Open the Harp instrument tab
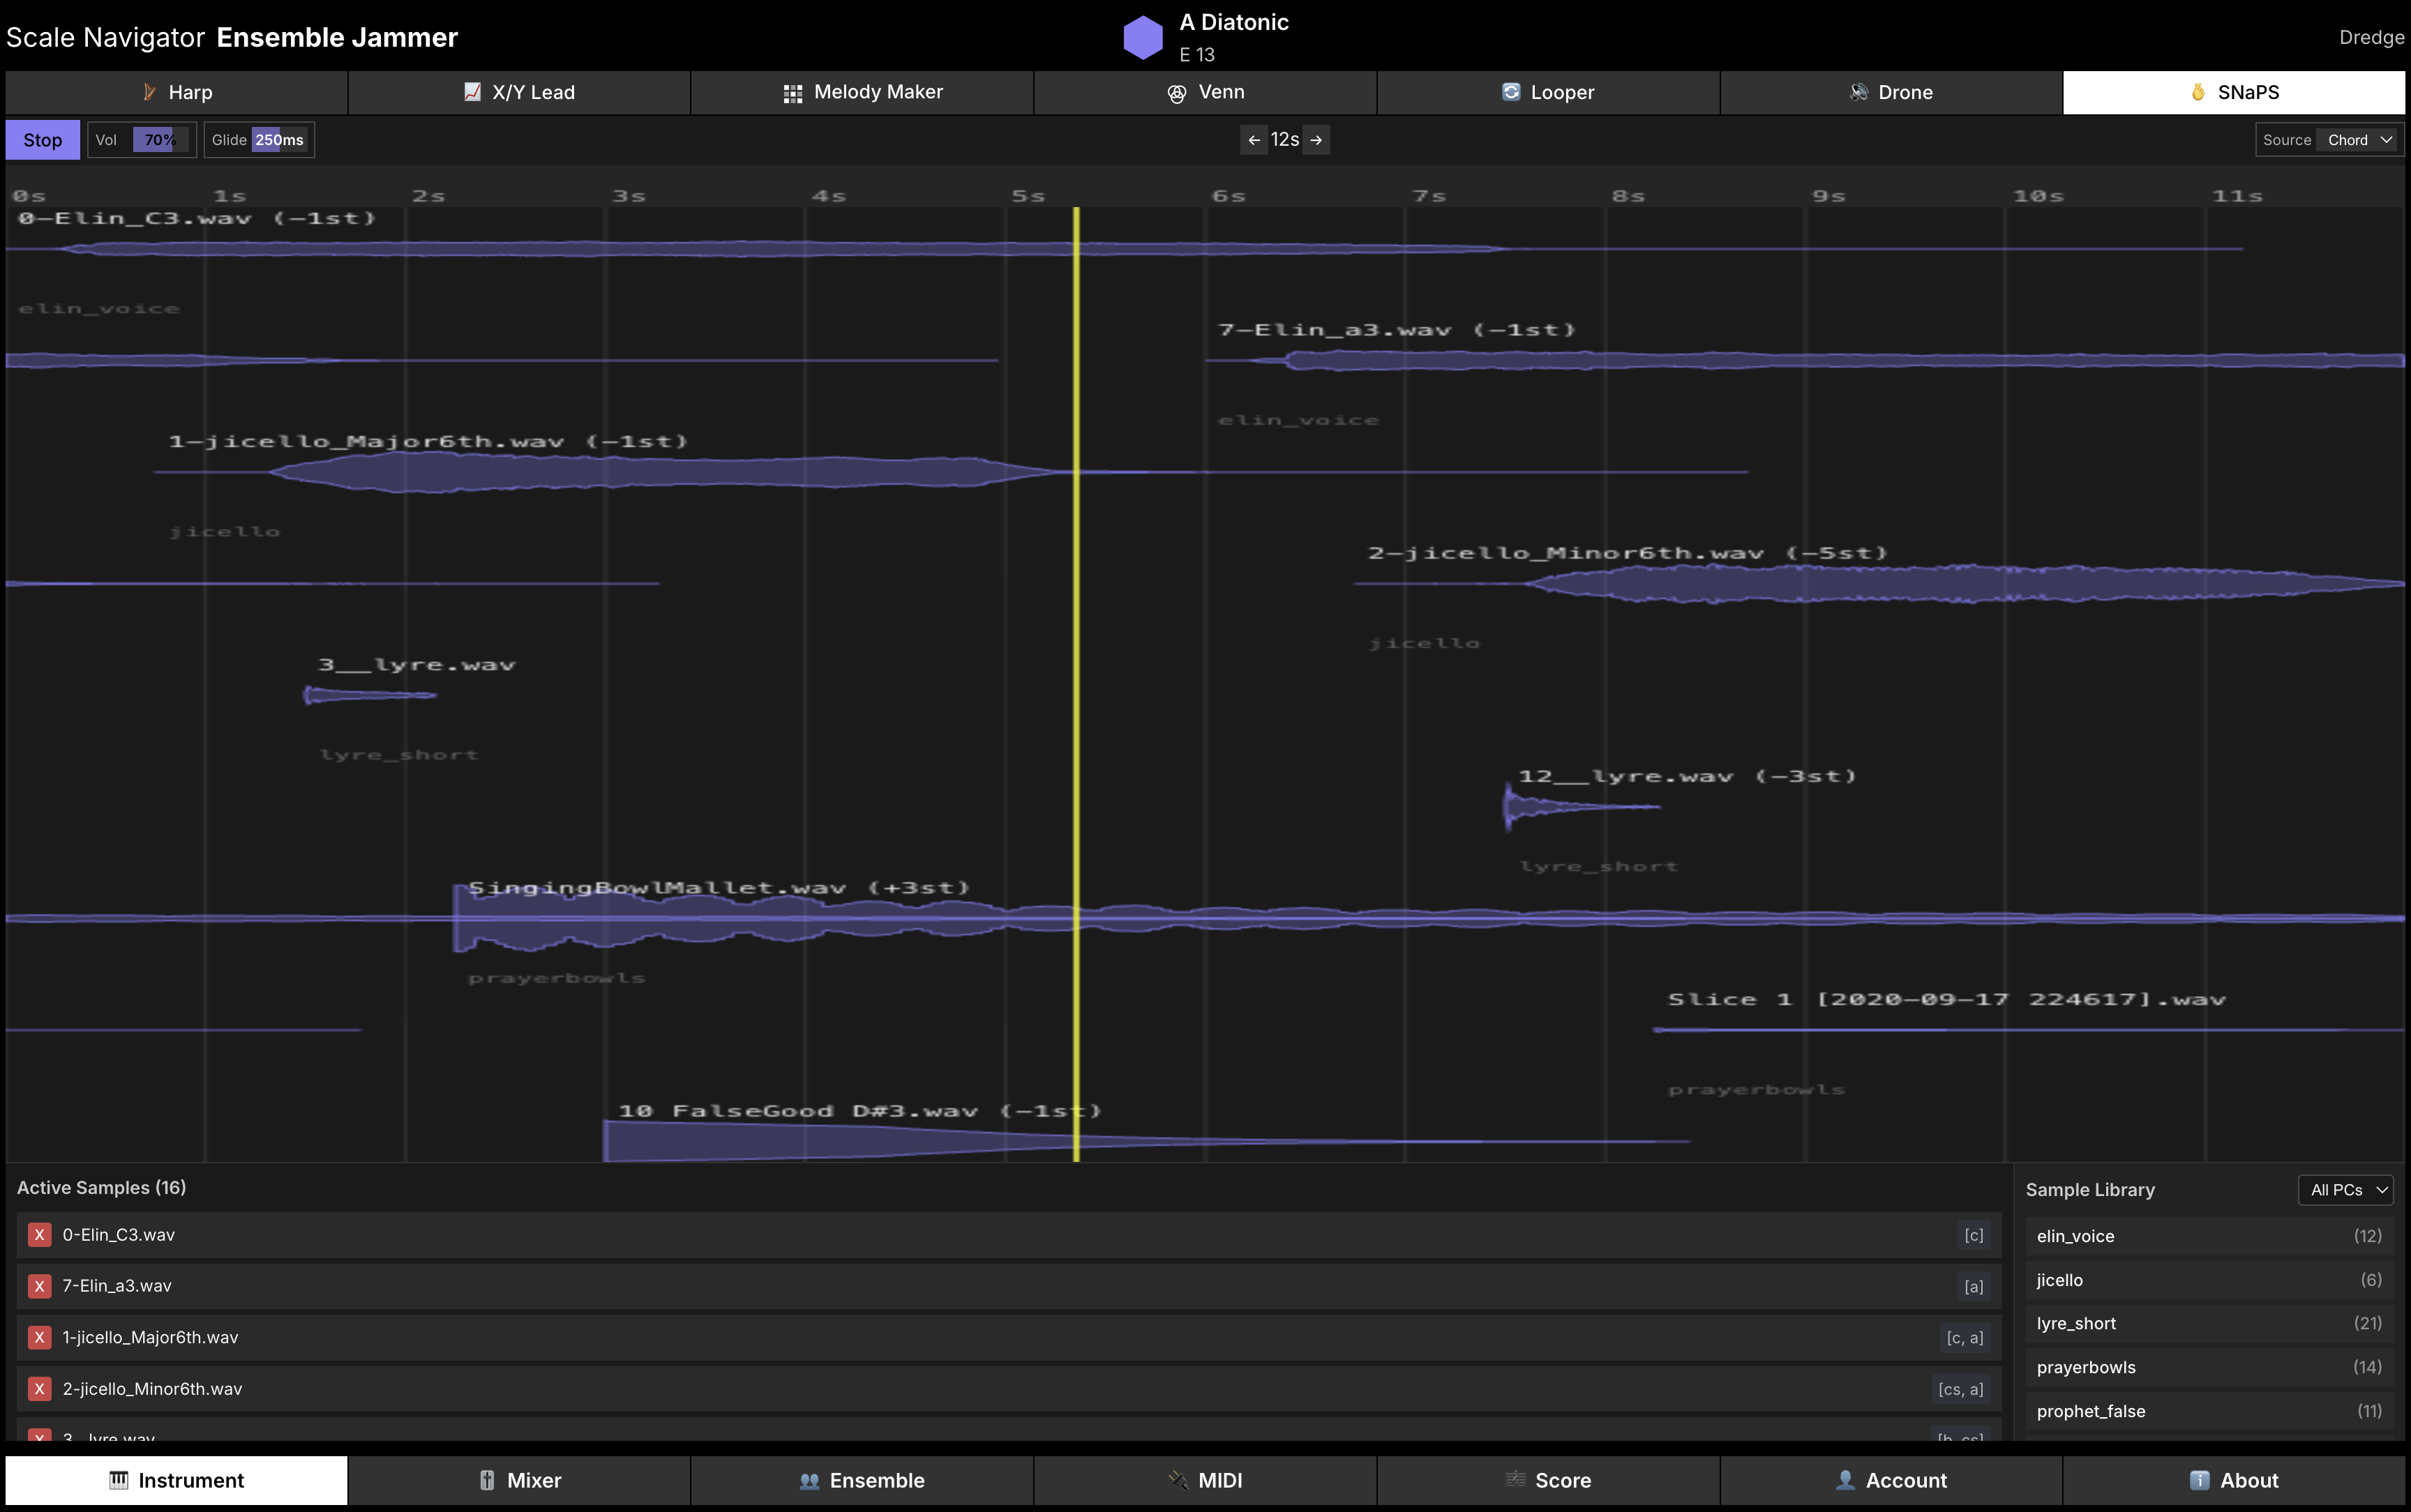2411x1512 pixels. [x=177, y=92]
